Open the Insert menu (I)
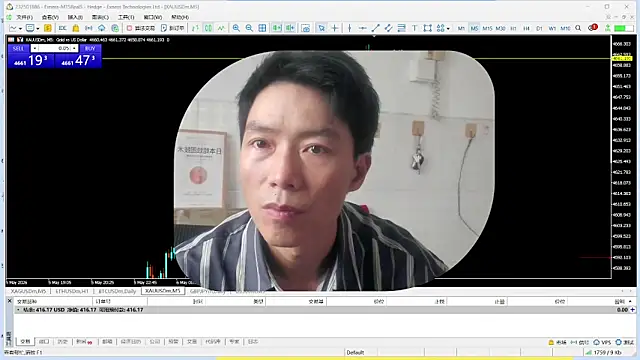Screen dimensions: 640x360 [x=75, y=17]
